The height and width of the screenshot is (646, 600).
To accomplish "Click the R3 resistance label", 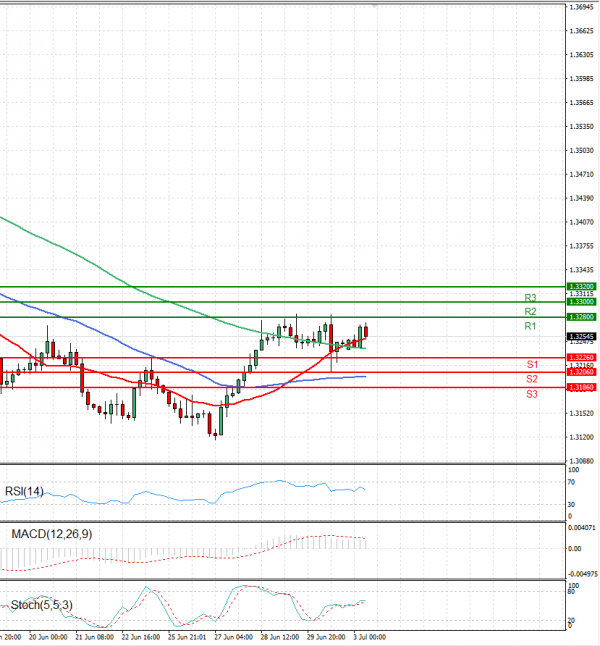I will tap(531, 298).
